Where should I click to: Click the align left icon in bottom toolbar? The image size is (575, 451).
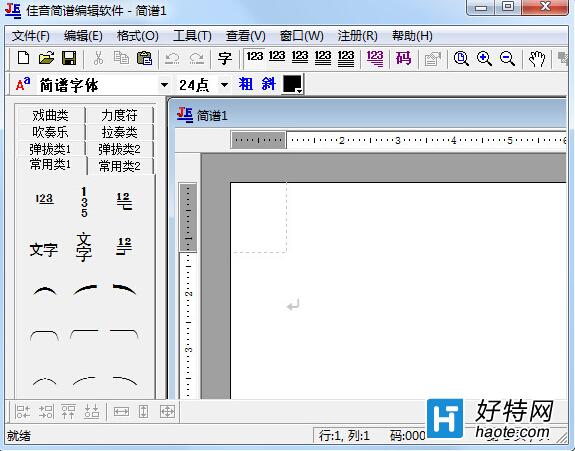tap(22, 411)
